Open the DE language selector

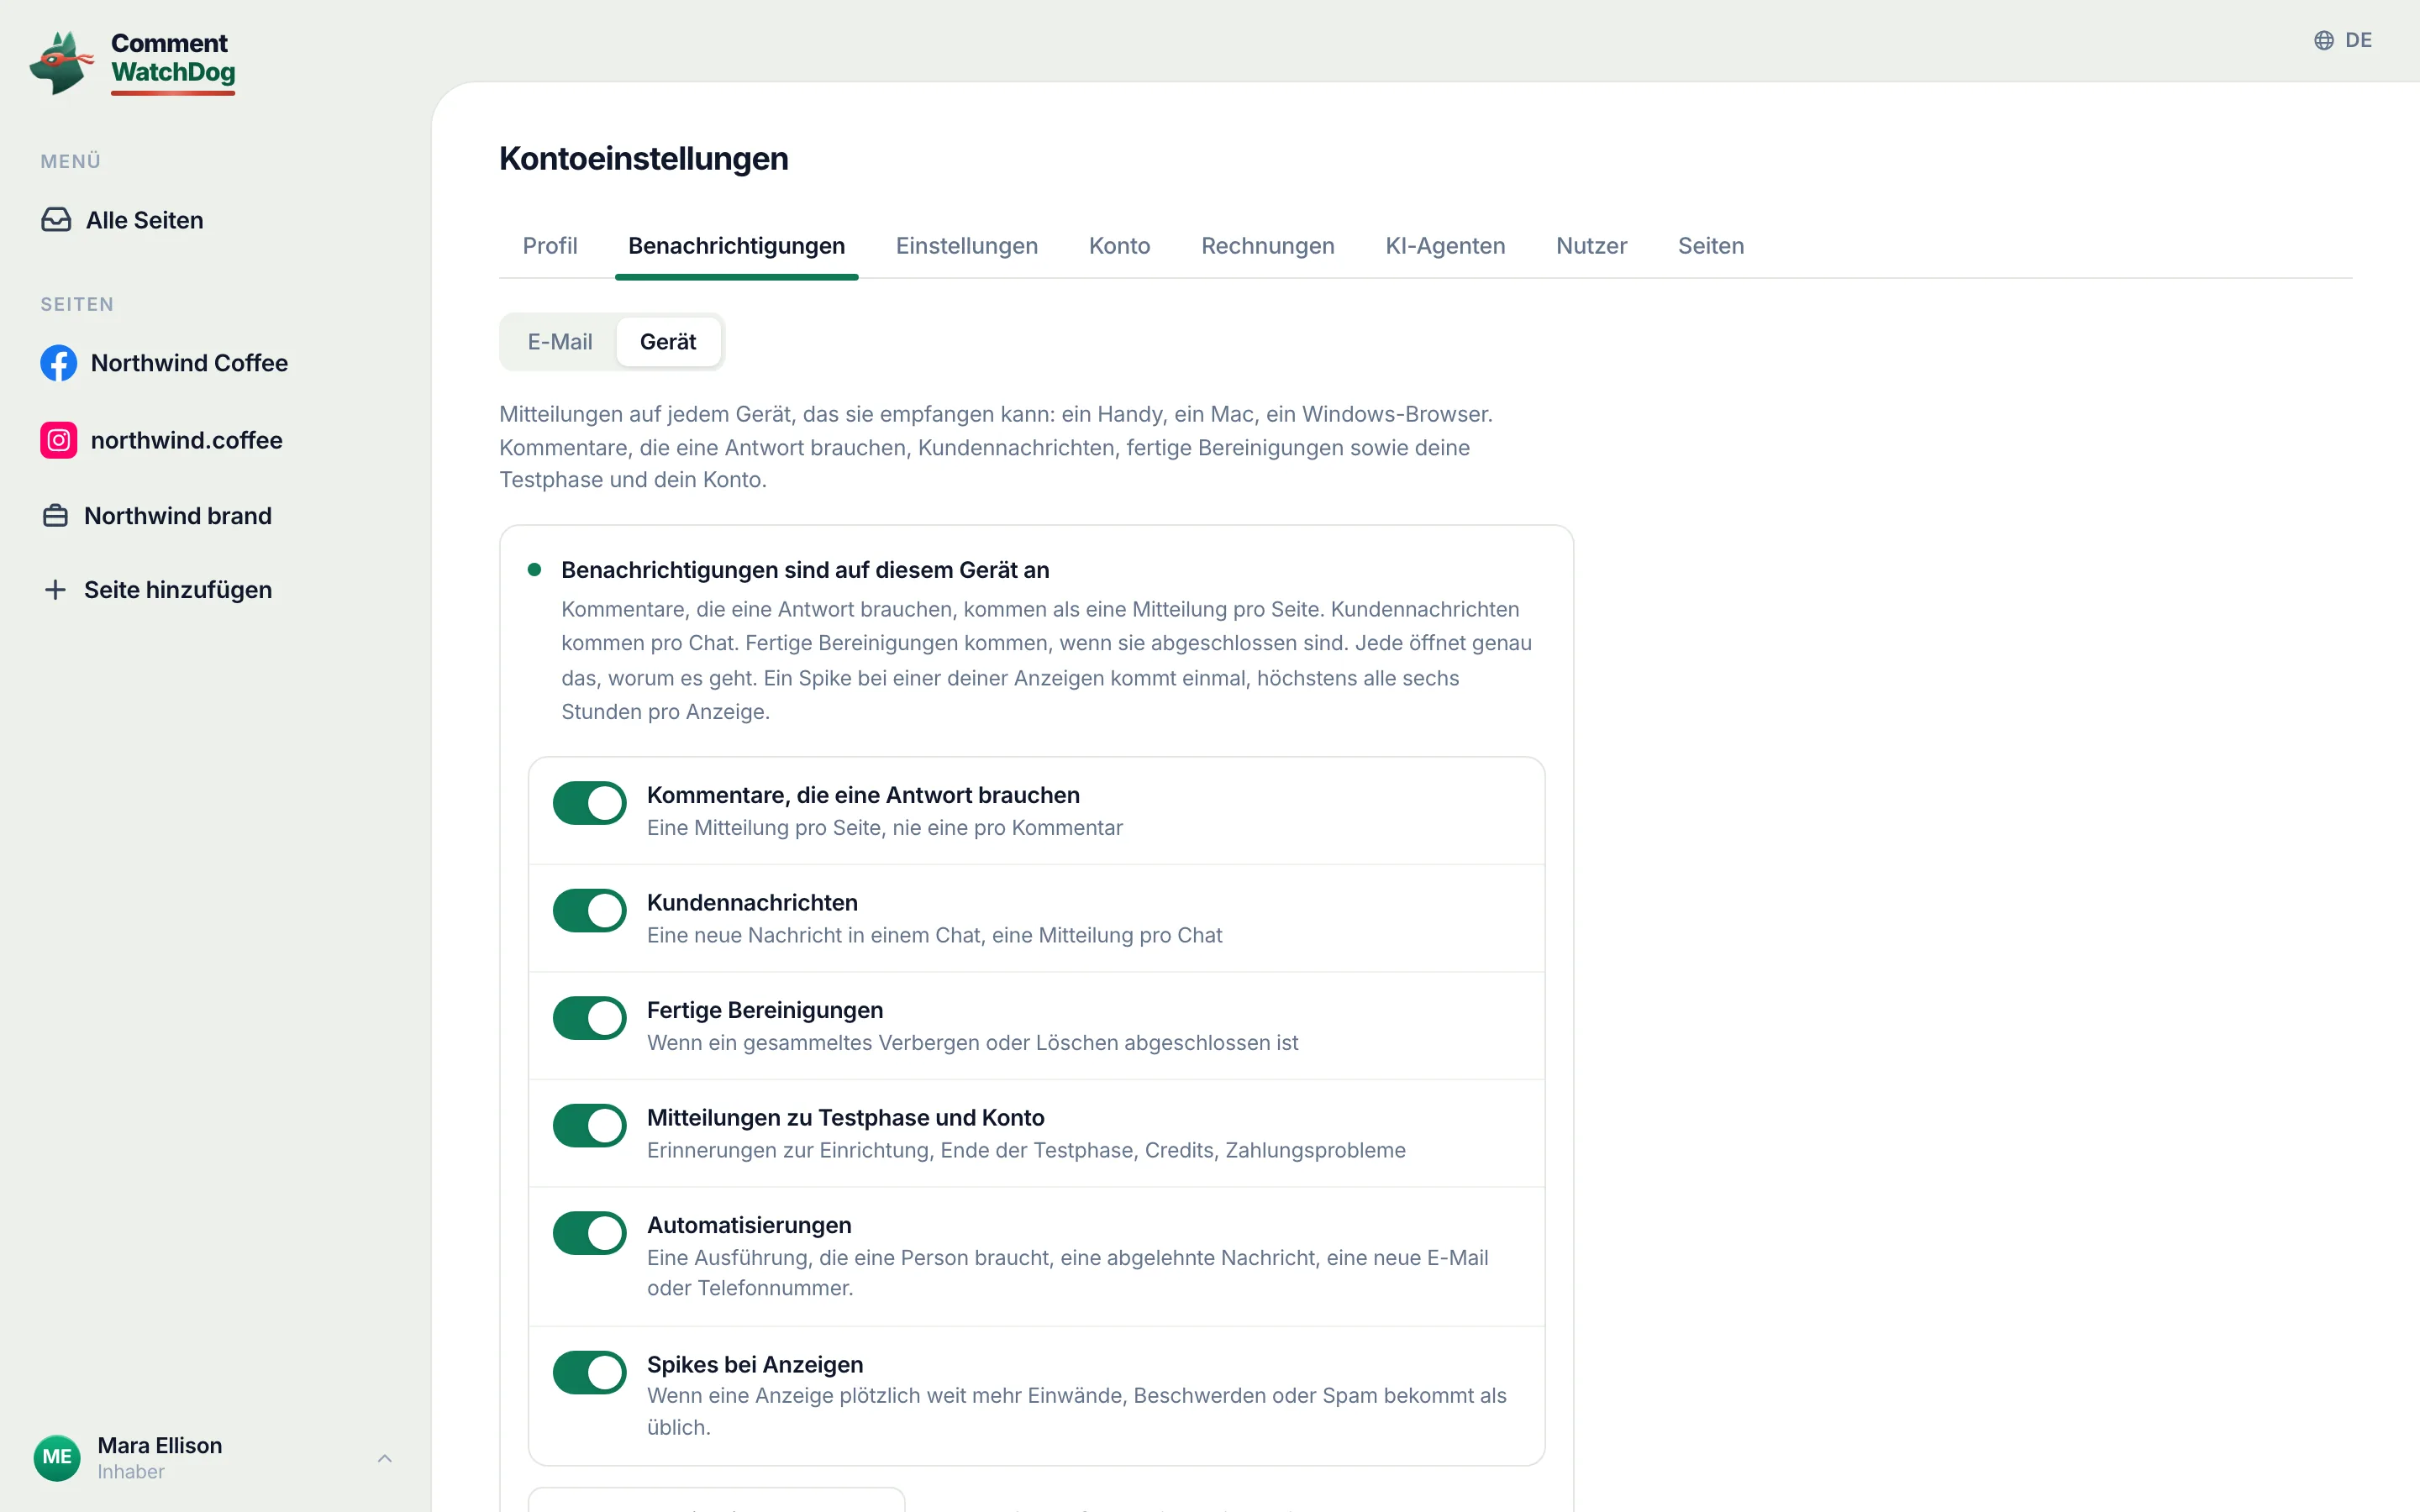[2343, 40]
